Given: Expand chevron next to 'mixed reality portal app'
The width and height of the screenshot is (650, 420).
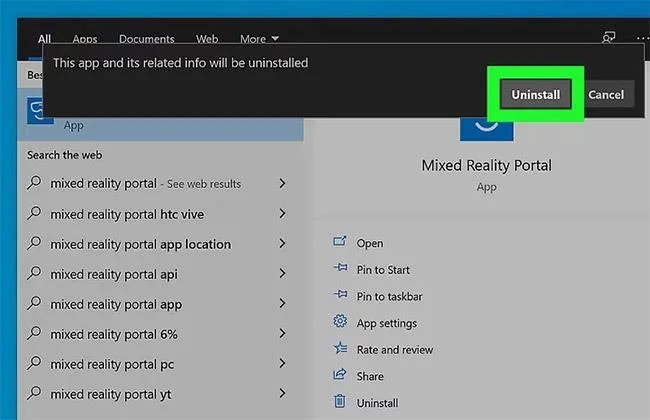Looking at the screenshot, I should (282, 303).
